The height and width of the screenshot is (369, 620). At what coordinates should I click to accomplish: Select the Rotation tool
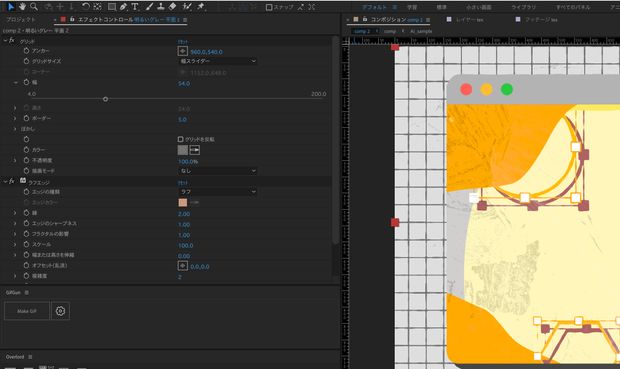(85, 6)
